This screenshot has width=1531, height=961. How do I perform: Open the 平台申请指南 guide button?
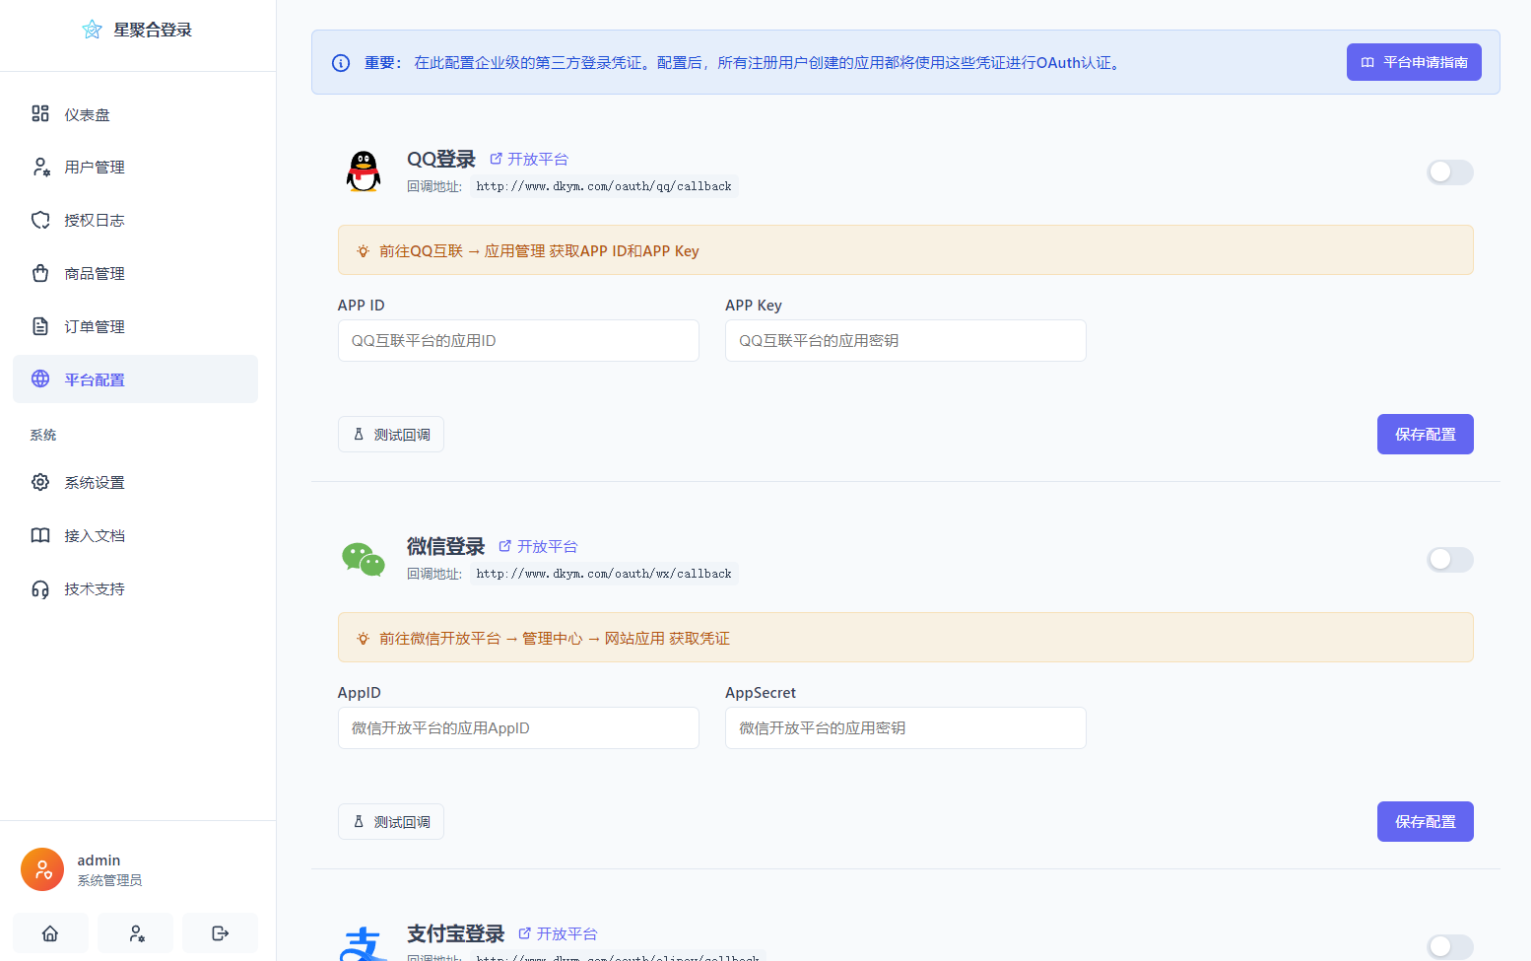[1413, 61]
